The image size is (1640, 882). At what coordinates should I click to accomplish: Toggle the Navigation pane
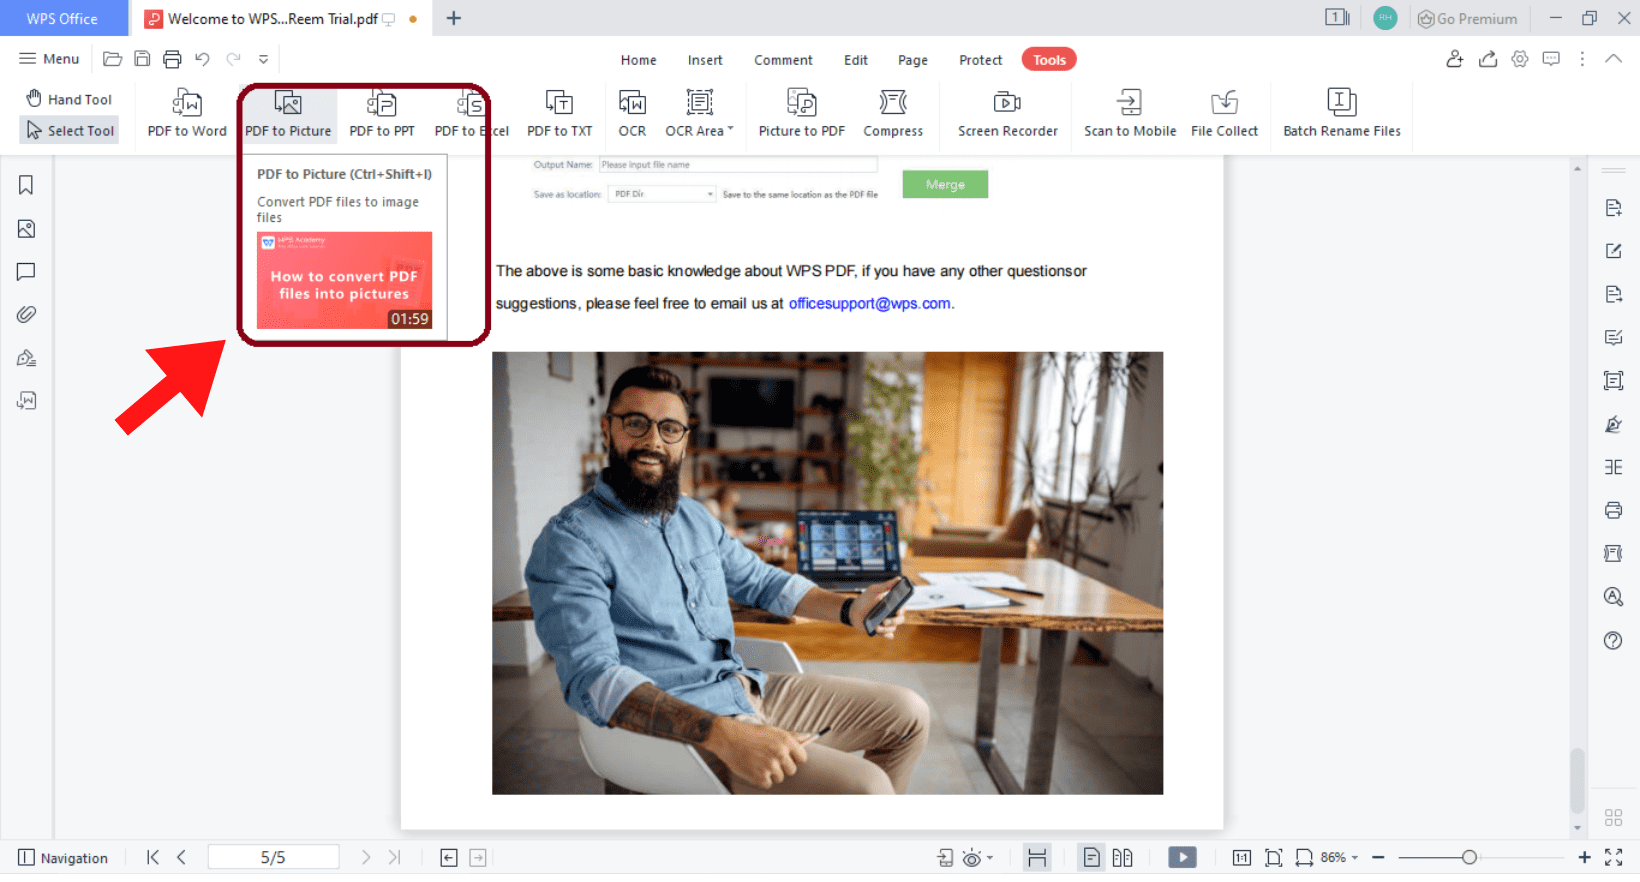point(63,858)
